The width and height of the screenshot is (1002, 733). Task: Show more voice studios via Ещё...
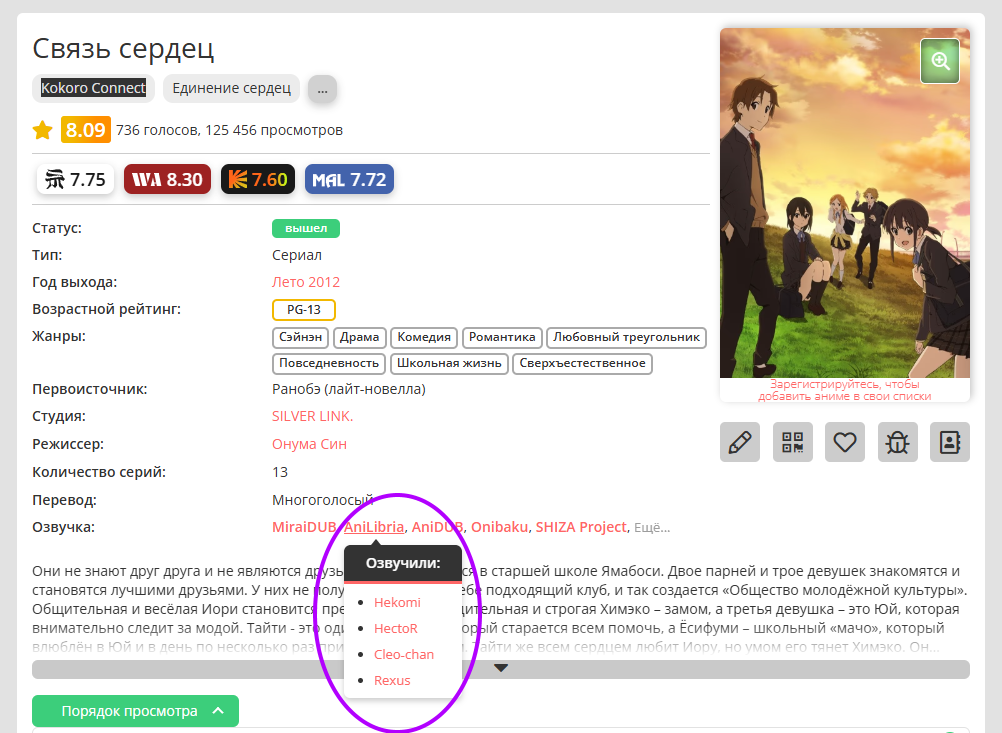point(652,528)
